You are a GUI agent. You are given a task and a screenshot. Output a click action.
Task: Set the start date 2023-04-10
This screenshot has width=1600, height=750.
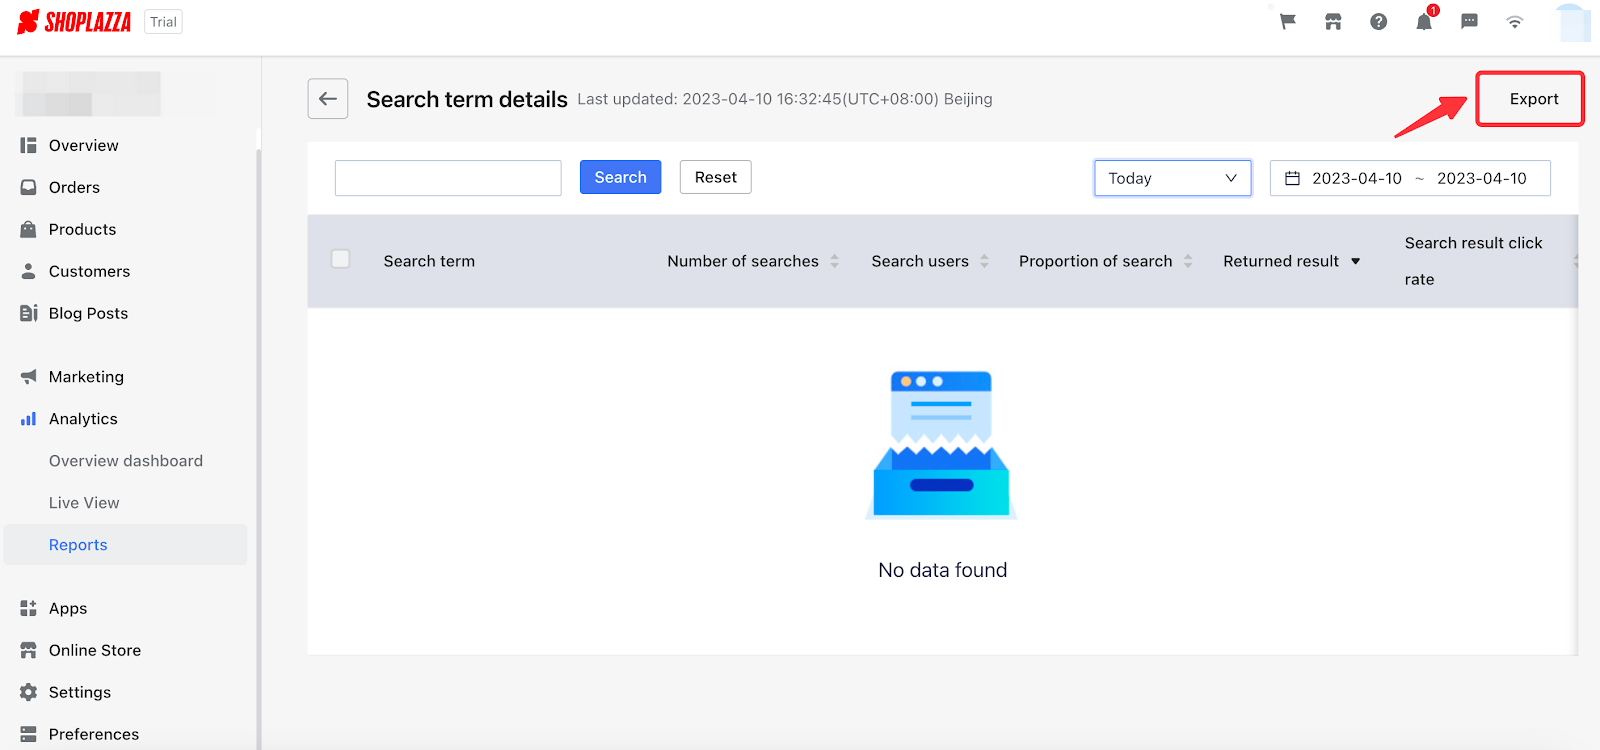[1357, 178]
